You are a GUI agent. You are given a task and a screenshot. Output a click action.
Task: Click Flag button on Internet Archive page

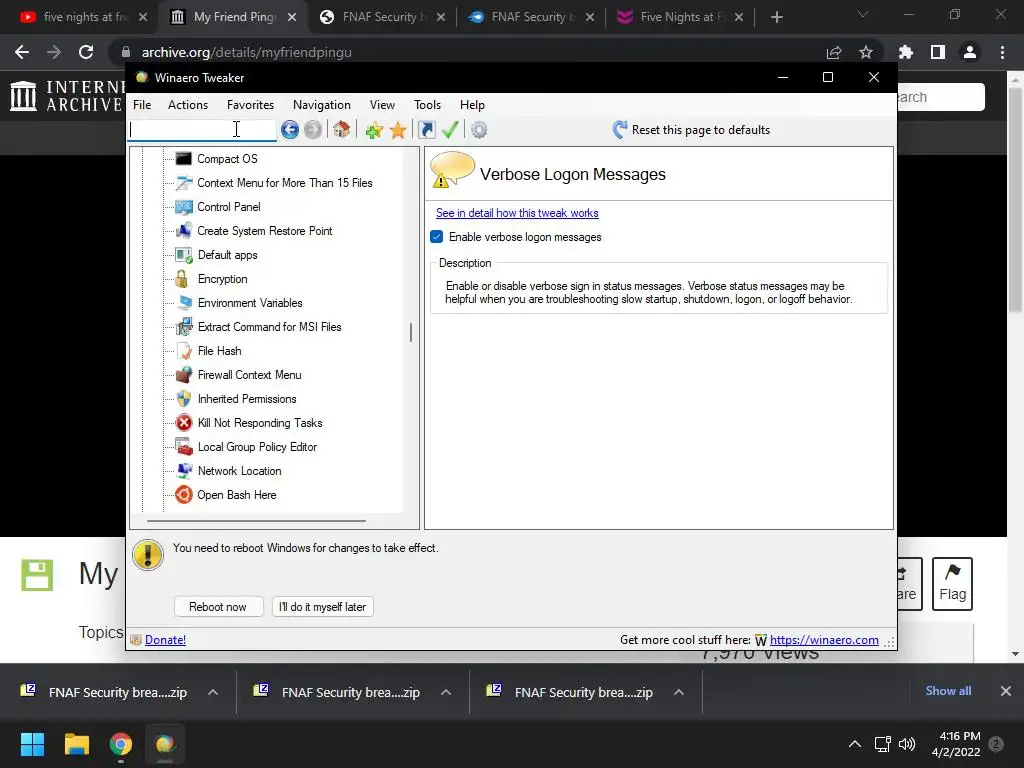click(952, 584)
